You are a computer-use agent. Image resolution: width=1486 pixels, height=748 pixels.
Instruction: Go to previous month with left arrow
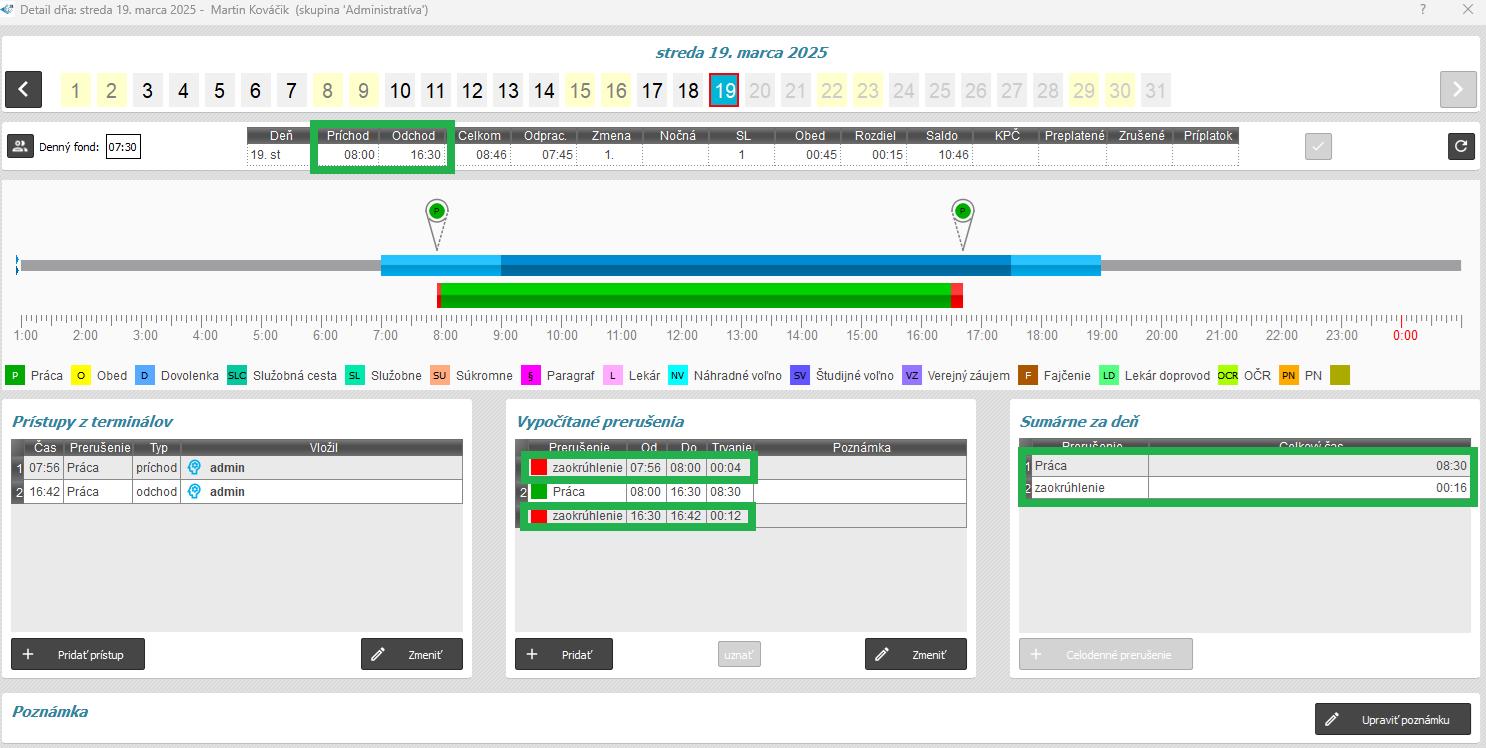[23, 89]
